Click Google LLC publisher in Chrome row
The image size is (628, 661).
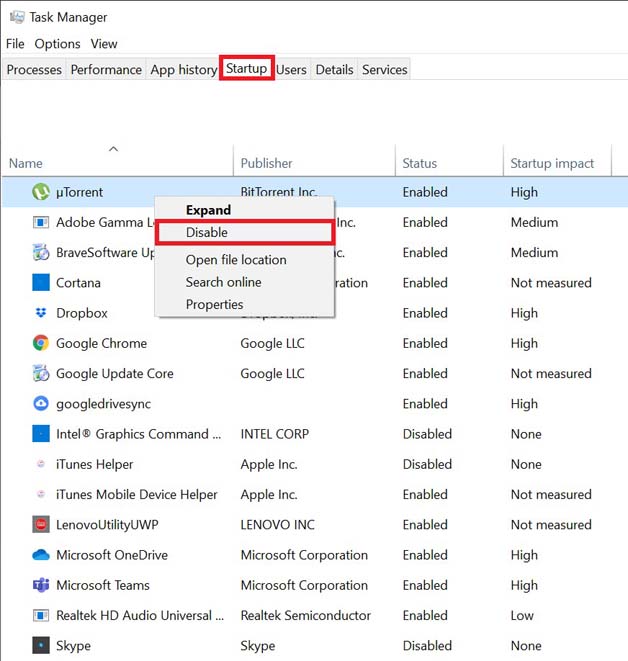pyautogui.click(x=272, y=344)
